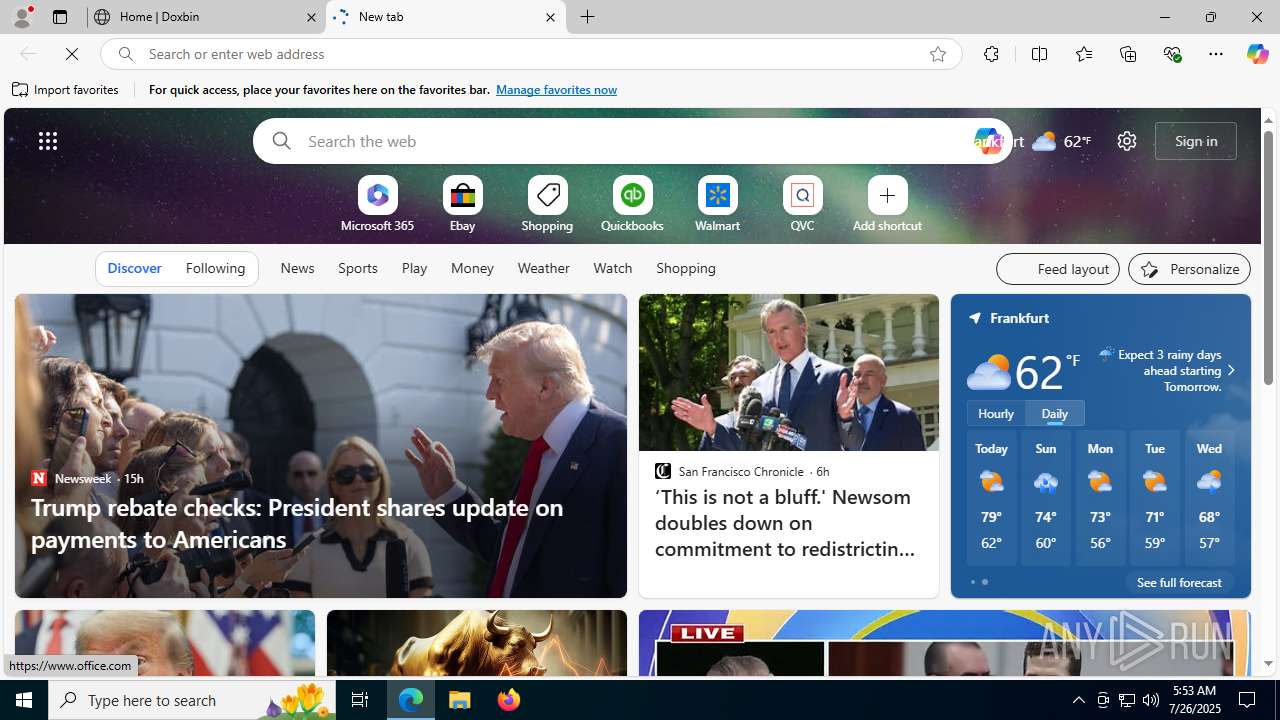Go to the Shopping feed tab
1280x720 pixels.
click(x=686, y=268)
